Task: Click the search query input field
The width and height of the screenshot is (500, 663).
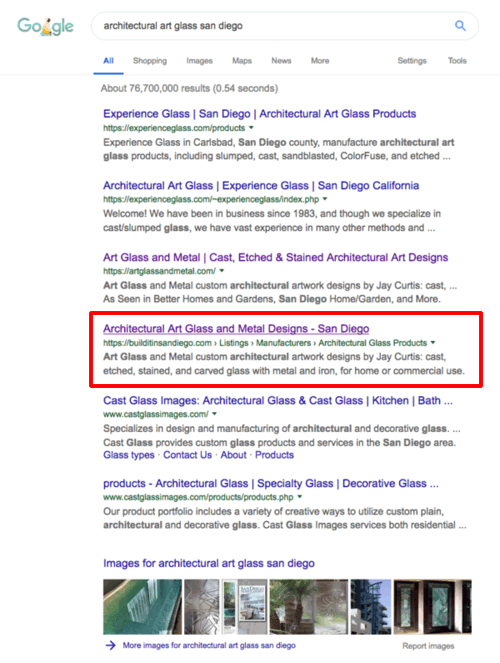Action: [275, 26]
